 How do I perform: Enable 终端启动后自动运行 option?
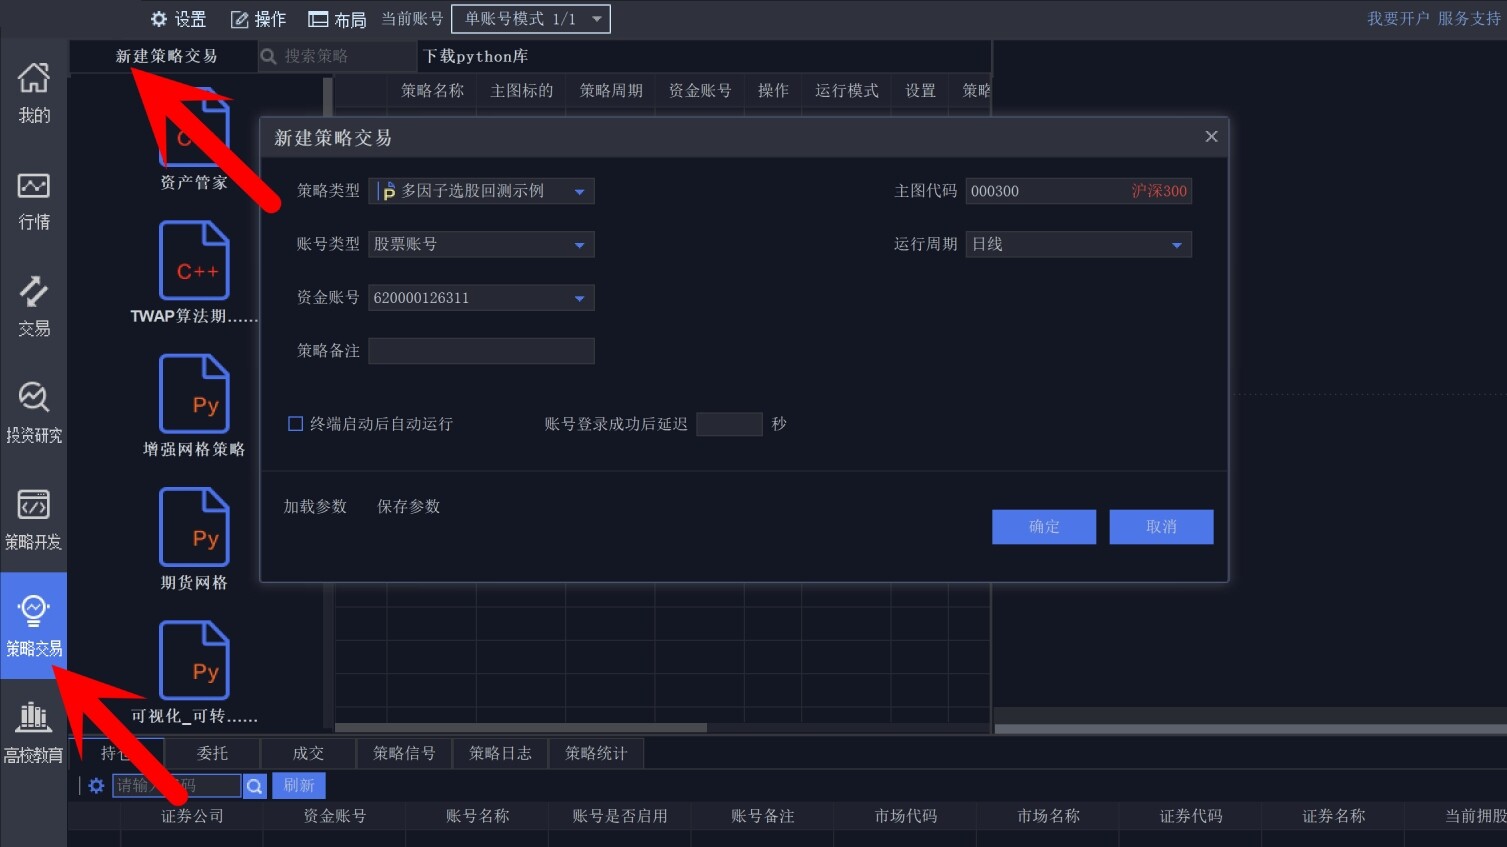click(295, 423)
